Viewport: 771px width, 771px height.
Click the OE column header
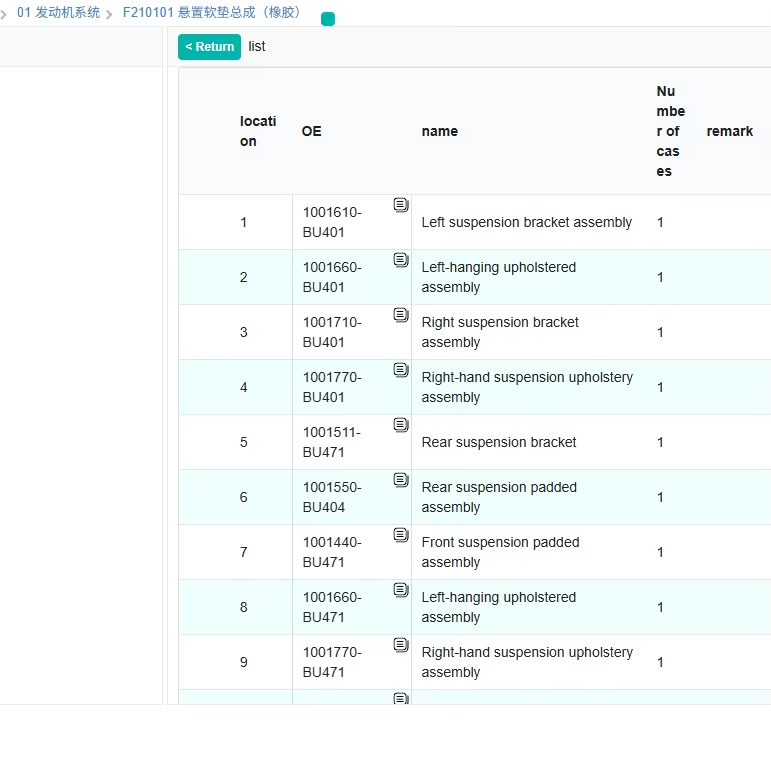pyautogui.click(x=312, y=131)
